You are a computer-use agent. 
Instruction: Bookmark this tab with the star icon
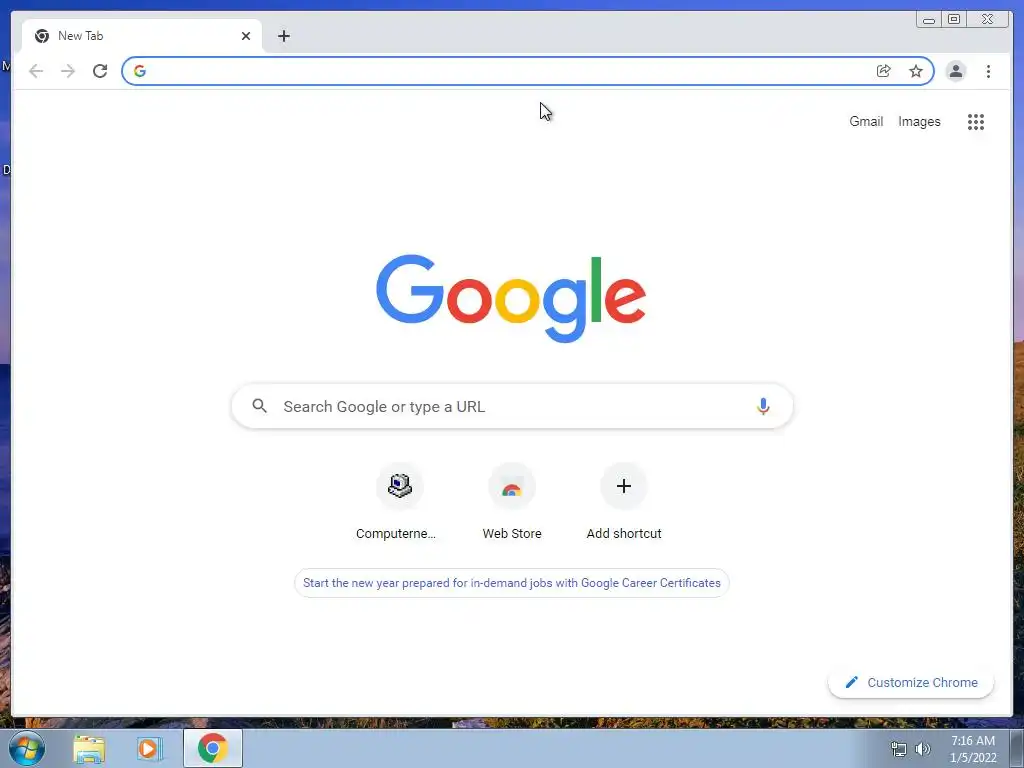916,71
